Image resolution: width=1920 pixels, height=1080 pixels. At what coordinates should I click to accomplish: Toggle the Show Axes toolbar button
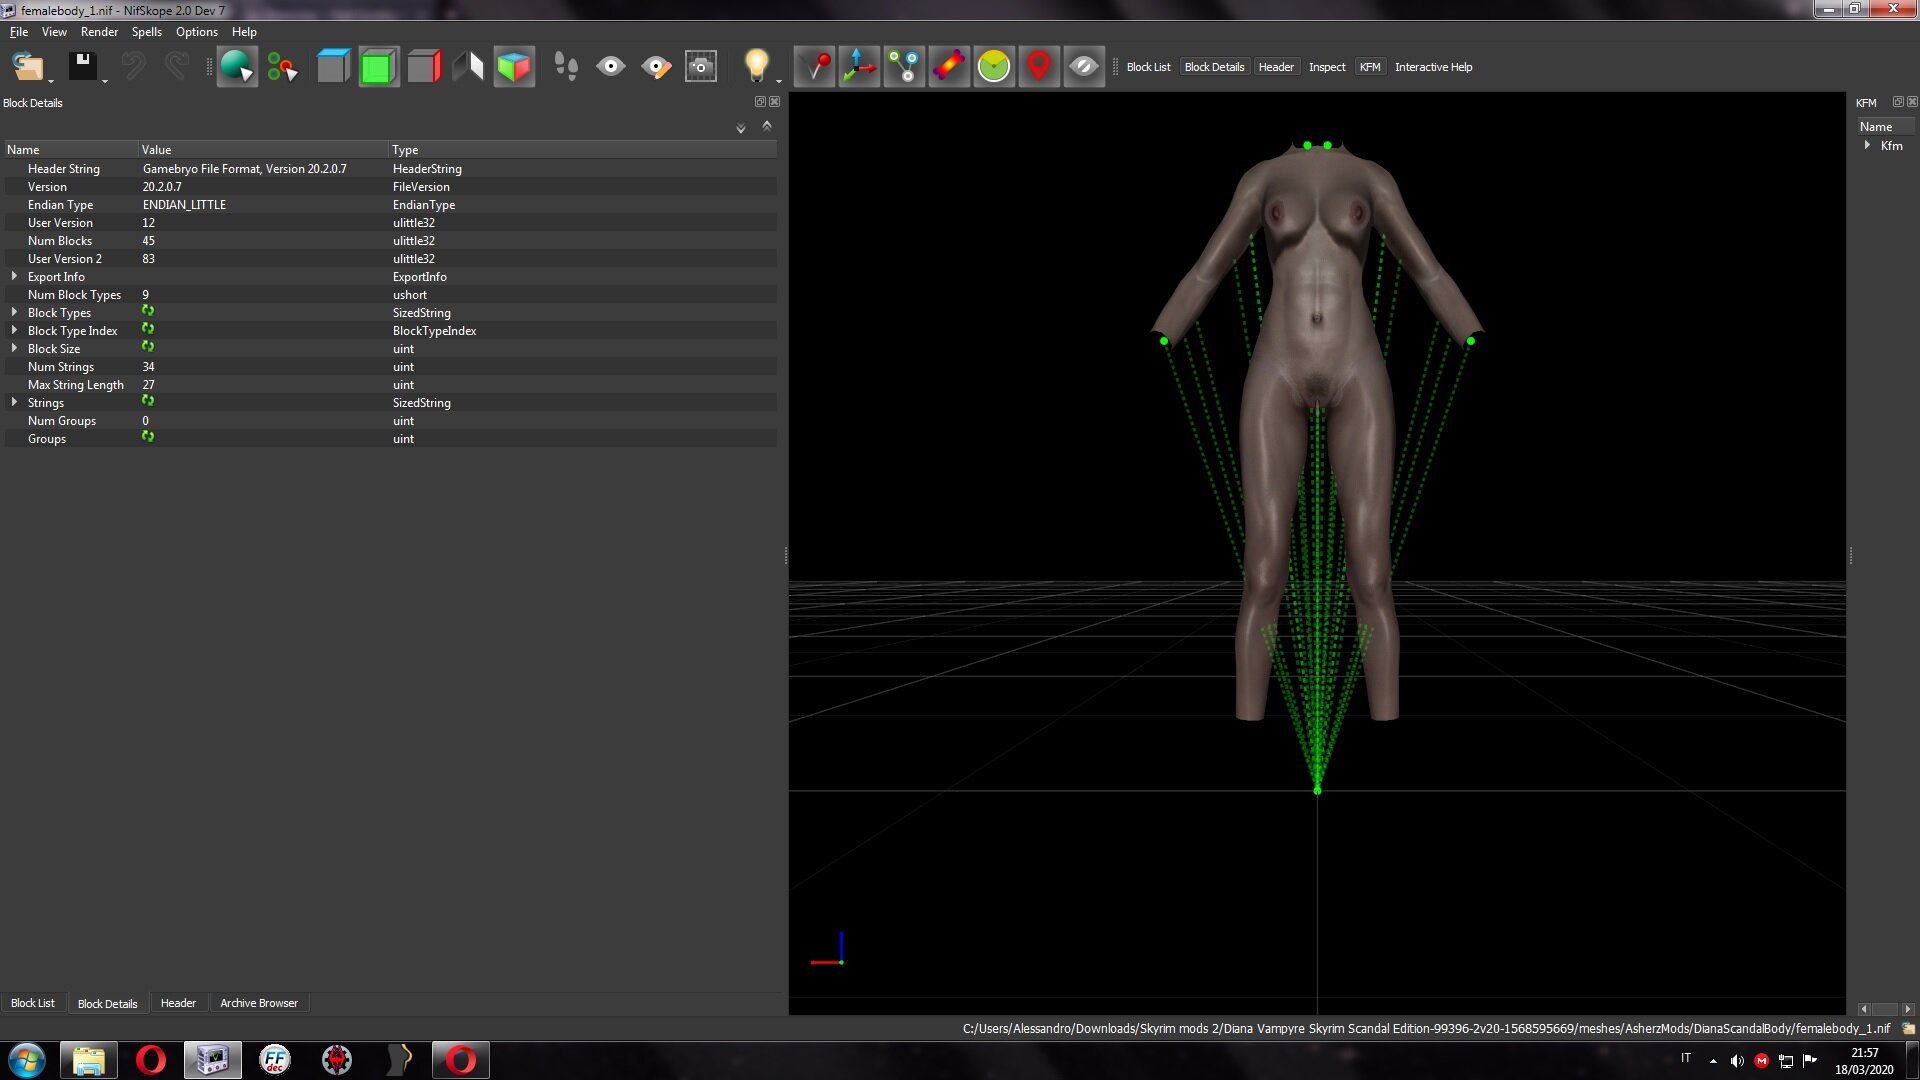(858, 67)
